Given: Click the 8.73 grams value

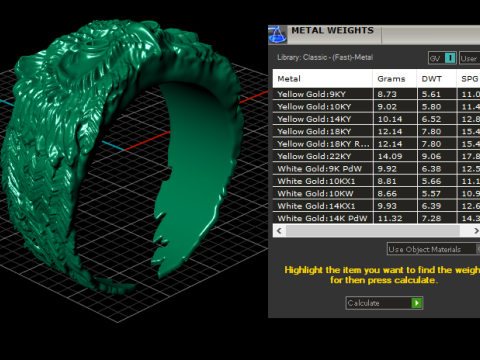Looking at the screenshot, I should (x=387, y=94).
